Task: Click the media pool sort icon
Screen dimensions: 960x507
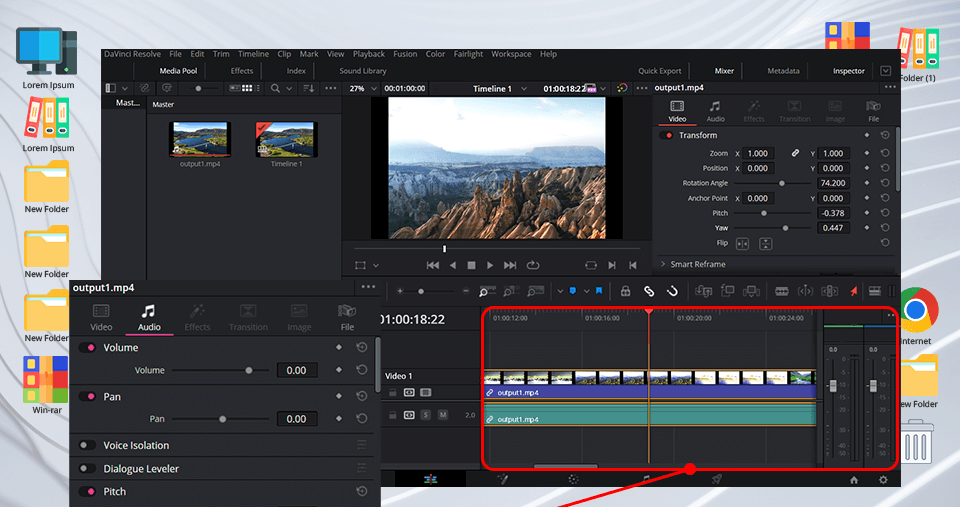Action: (x=309, y=88)
